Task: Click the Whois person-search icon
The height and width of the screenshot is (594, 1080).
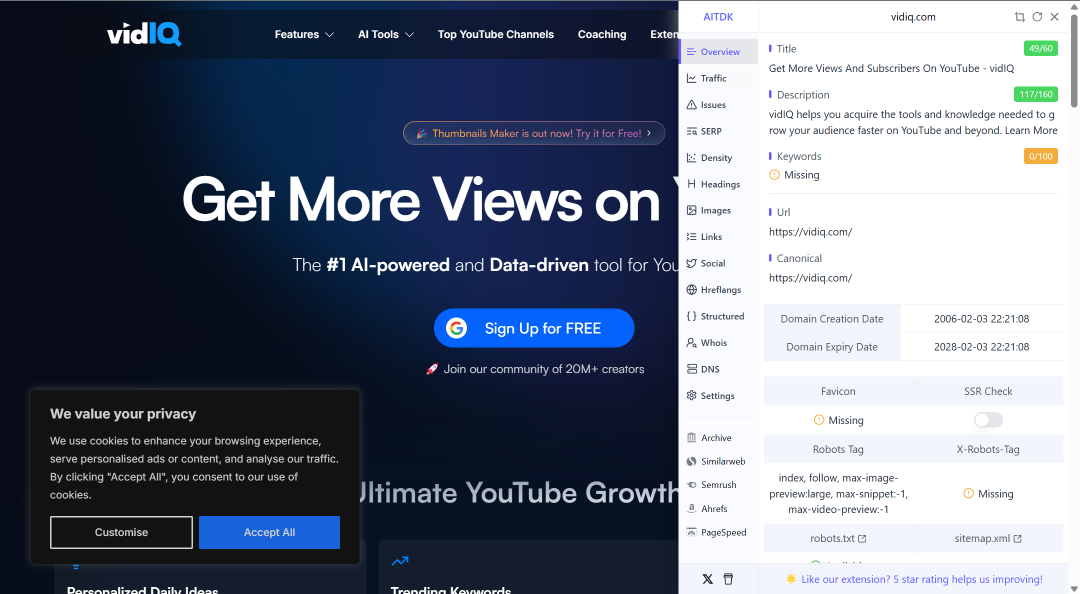Action: click(692, 342)
